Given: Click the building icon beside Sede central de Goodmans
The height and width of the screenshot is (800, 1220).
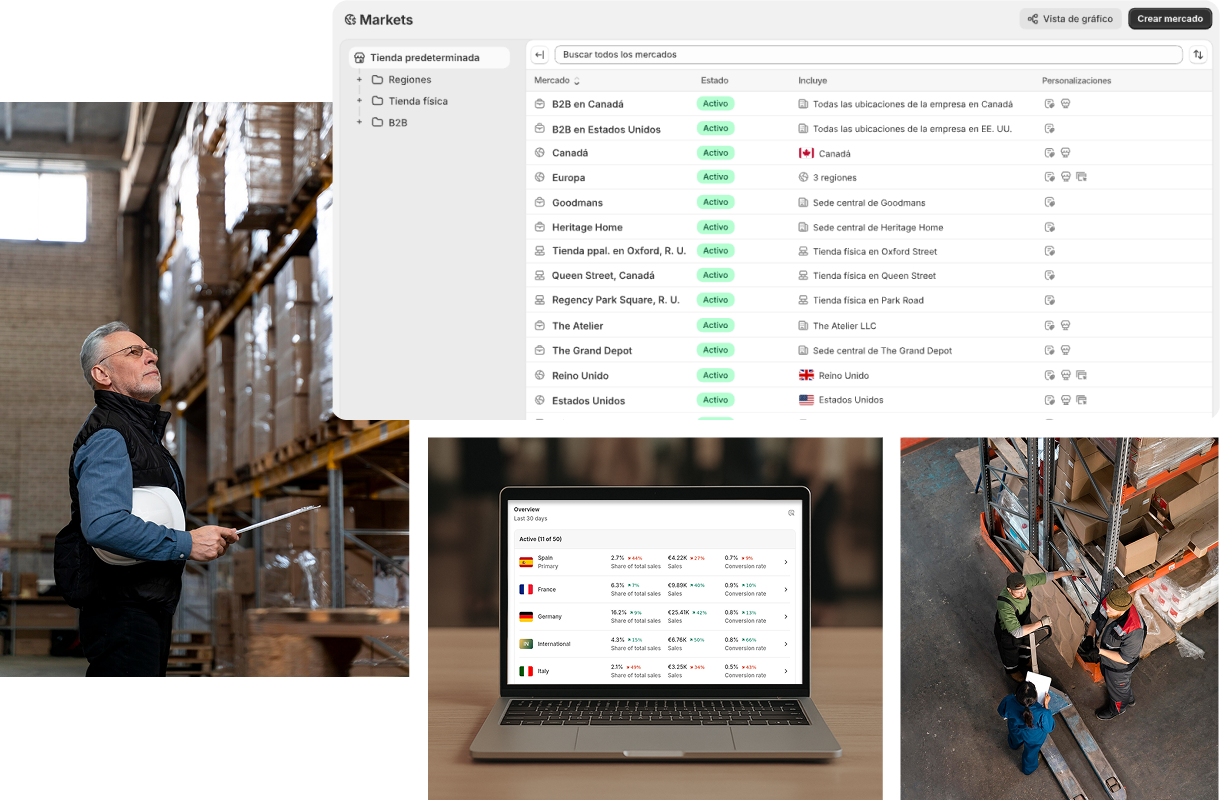Looking at the screenshot, I should pyautogui.click(x=803, y=203).
